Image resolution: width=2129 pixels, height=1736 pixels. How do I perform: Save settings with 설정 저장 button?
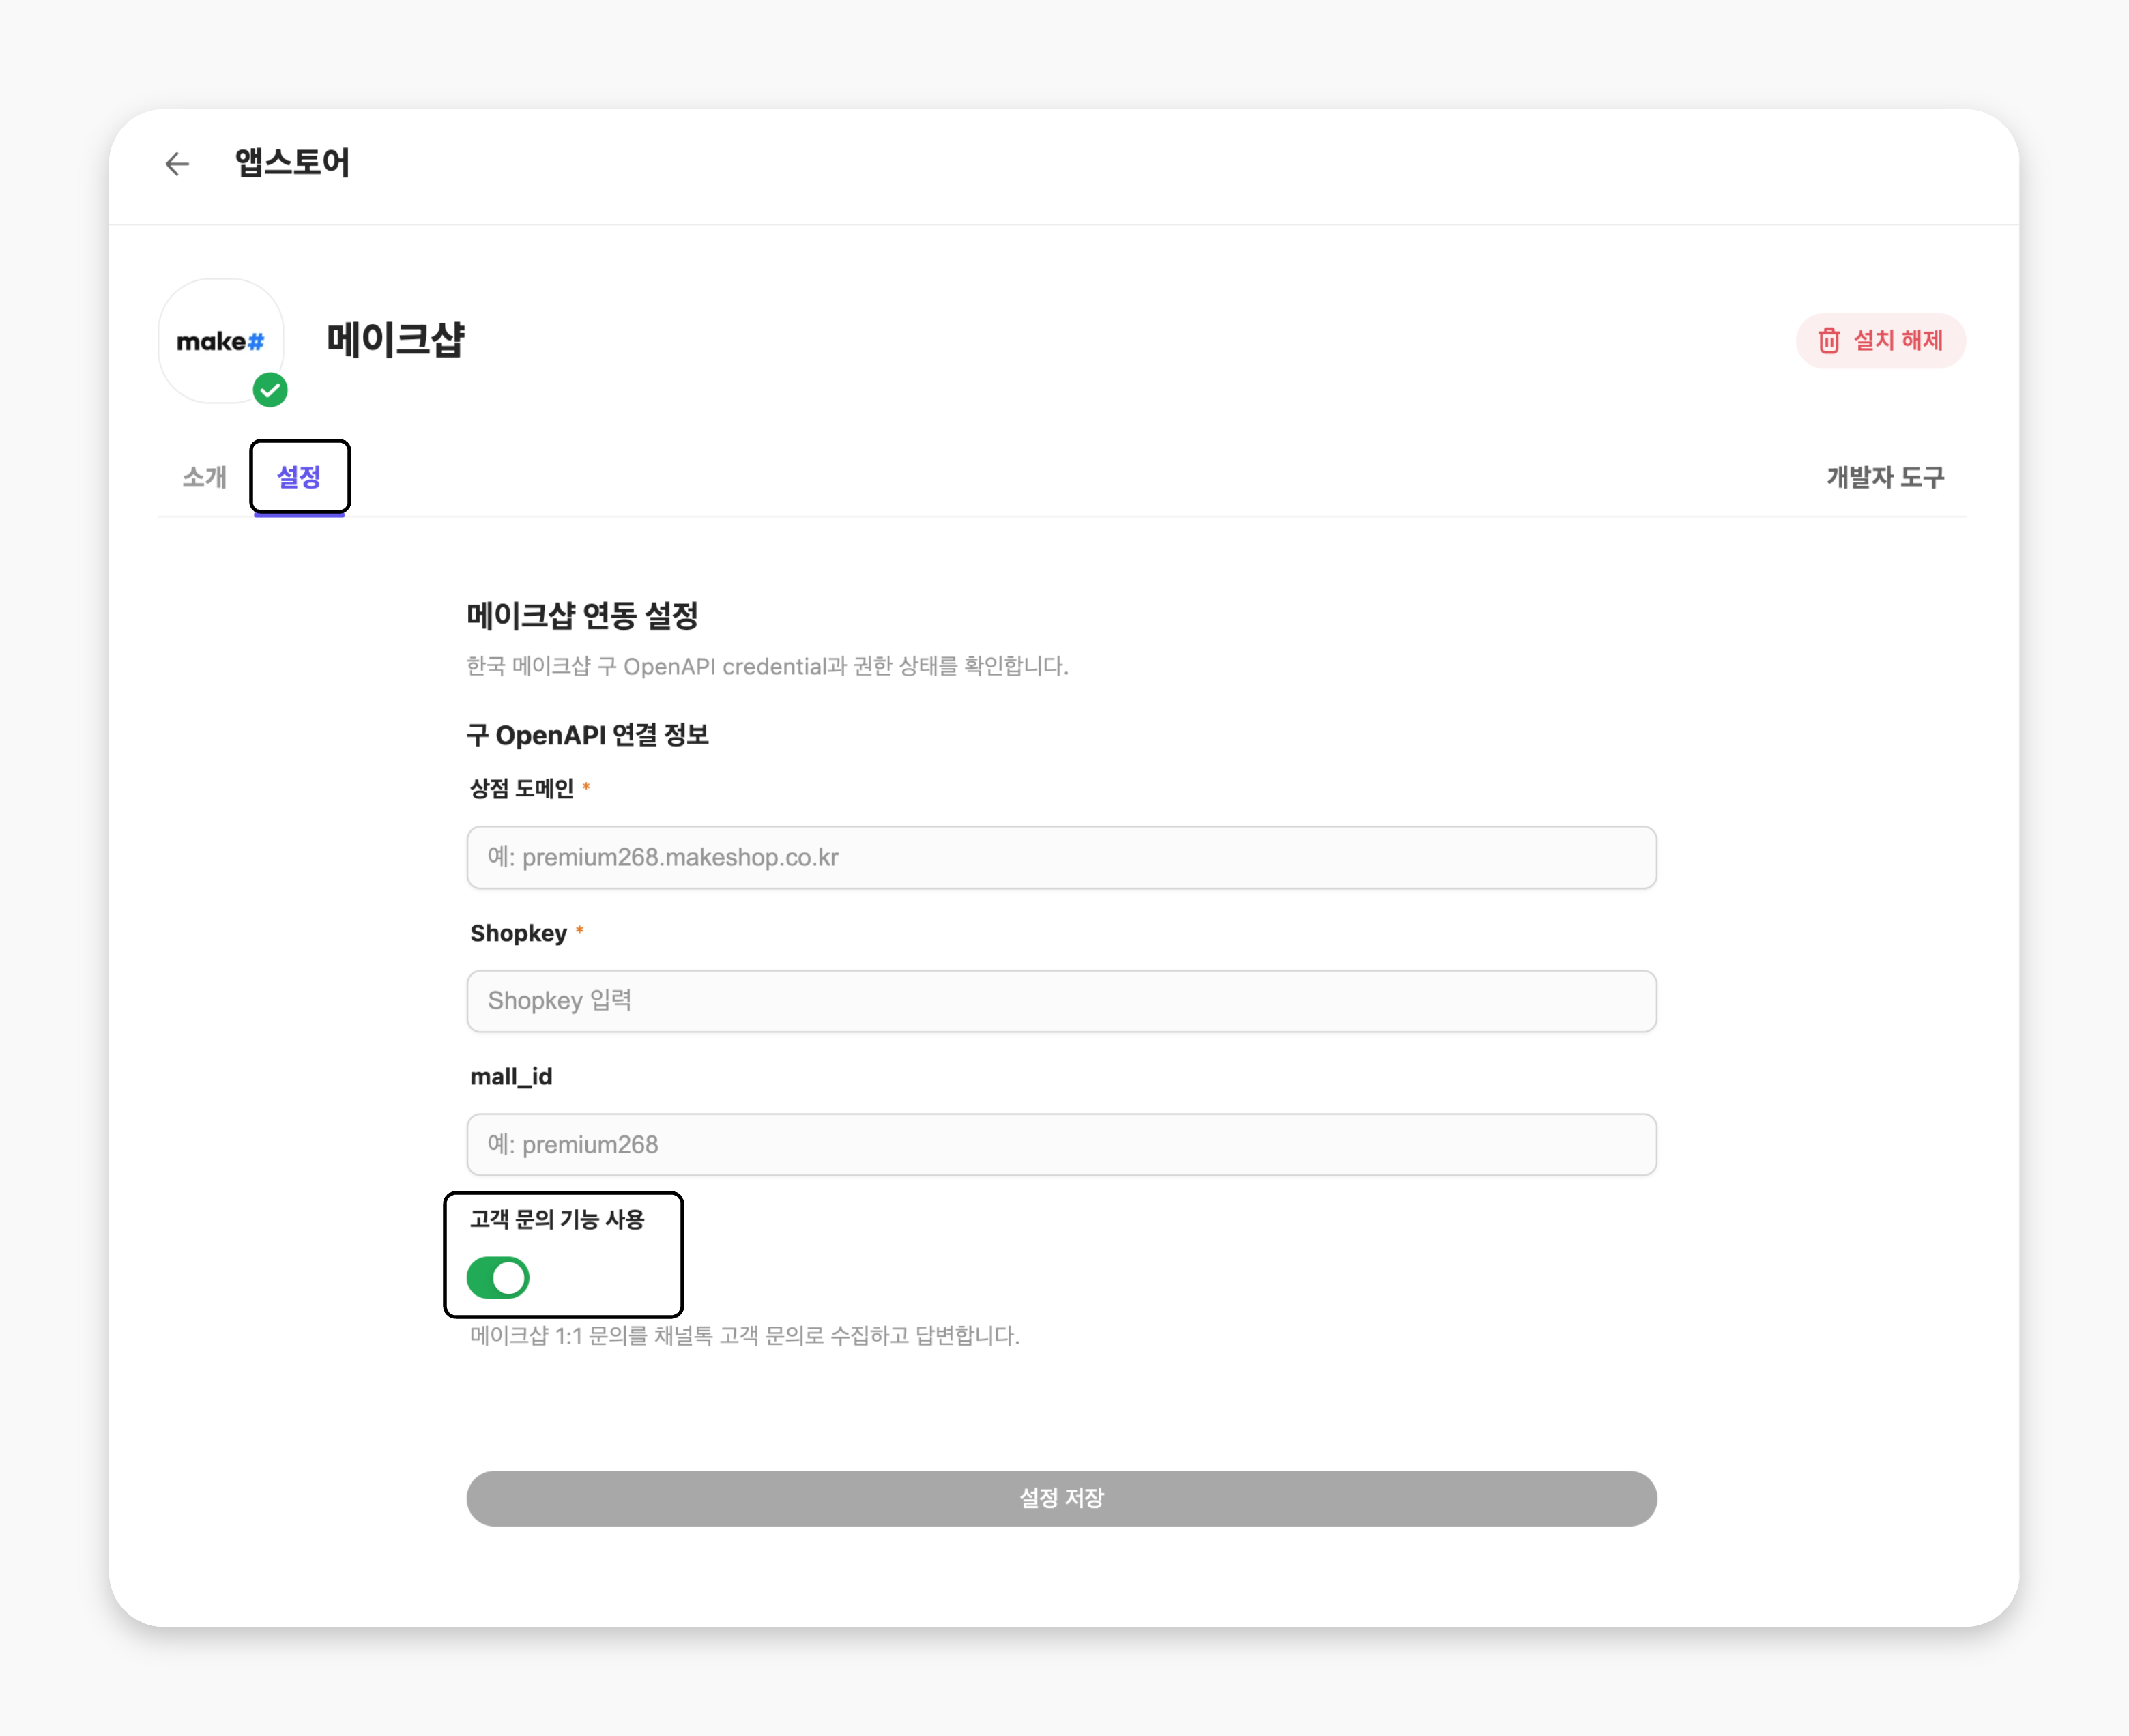pos(1061,1498)
